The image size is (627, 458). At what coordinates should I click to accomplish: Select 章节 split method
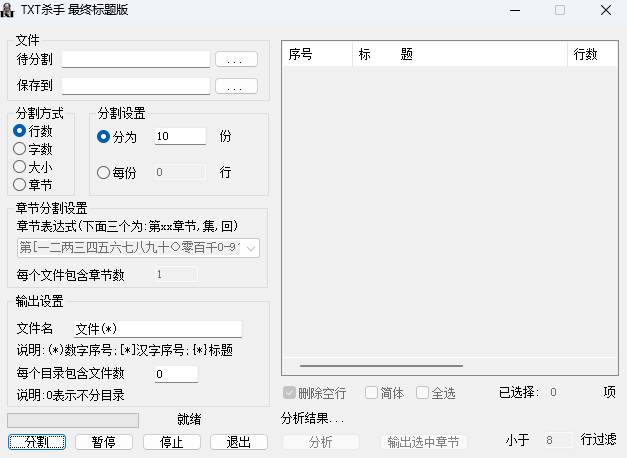pos(19,185)
